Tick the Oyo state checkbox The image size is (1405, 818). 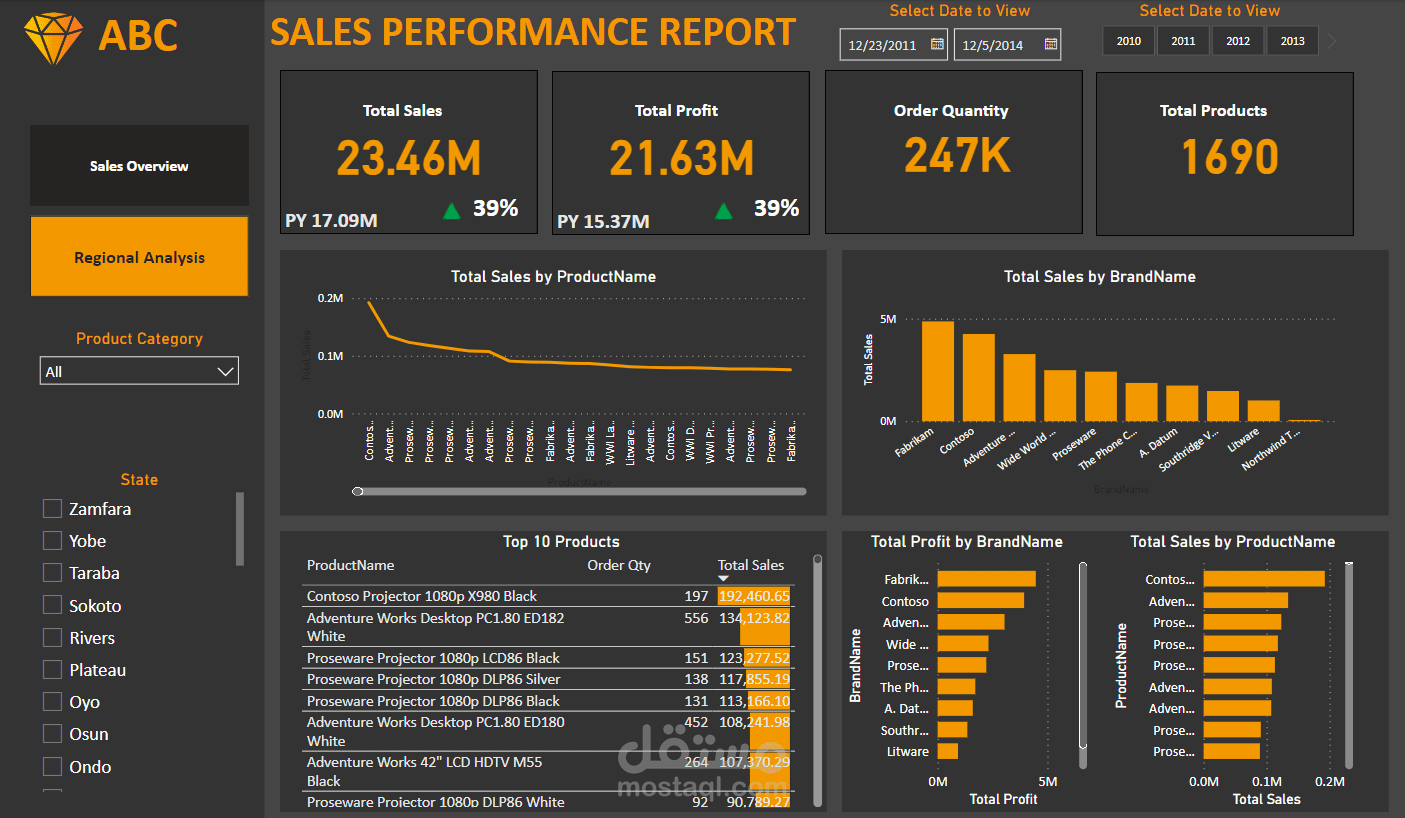53,702
